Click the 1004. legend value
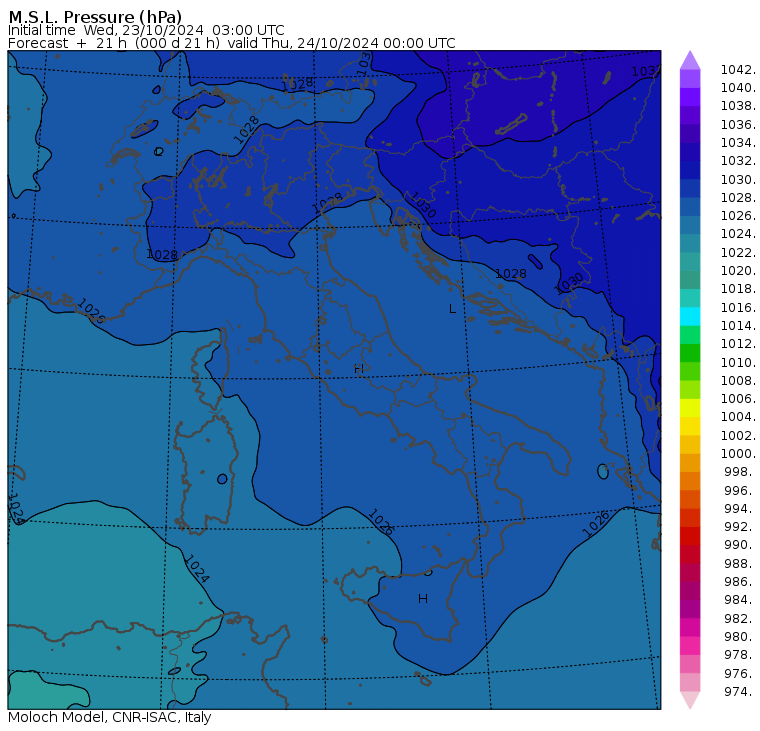 [x=738, y=416]
